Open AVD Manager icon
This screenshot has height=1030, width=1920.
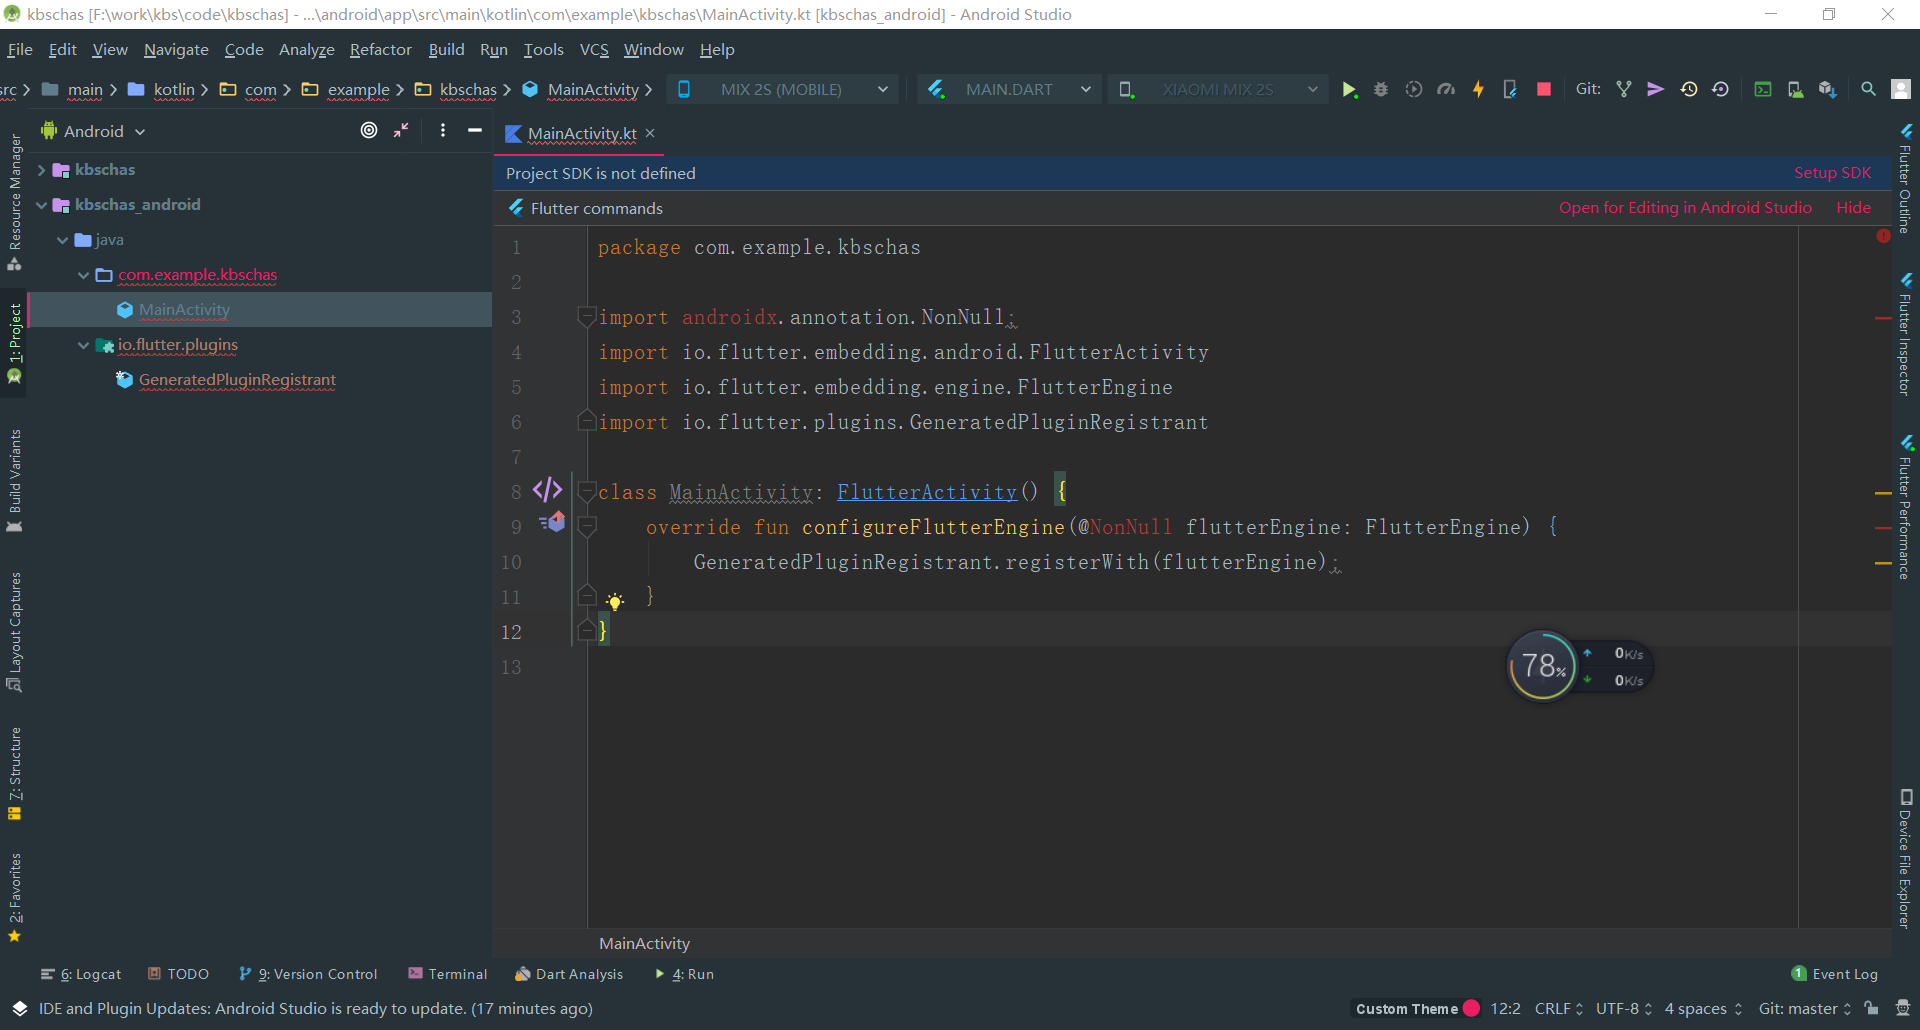(1796, 90)
